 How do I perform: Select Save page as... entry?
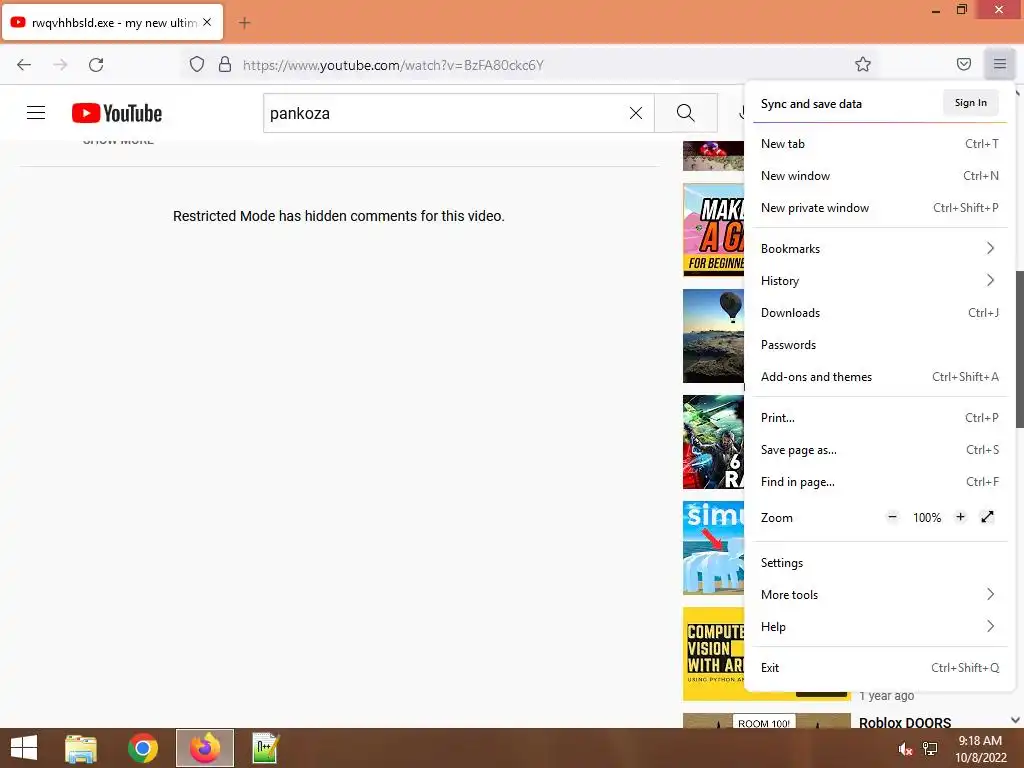(x=879, y=449)
